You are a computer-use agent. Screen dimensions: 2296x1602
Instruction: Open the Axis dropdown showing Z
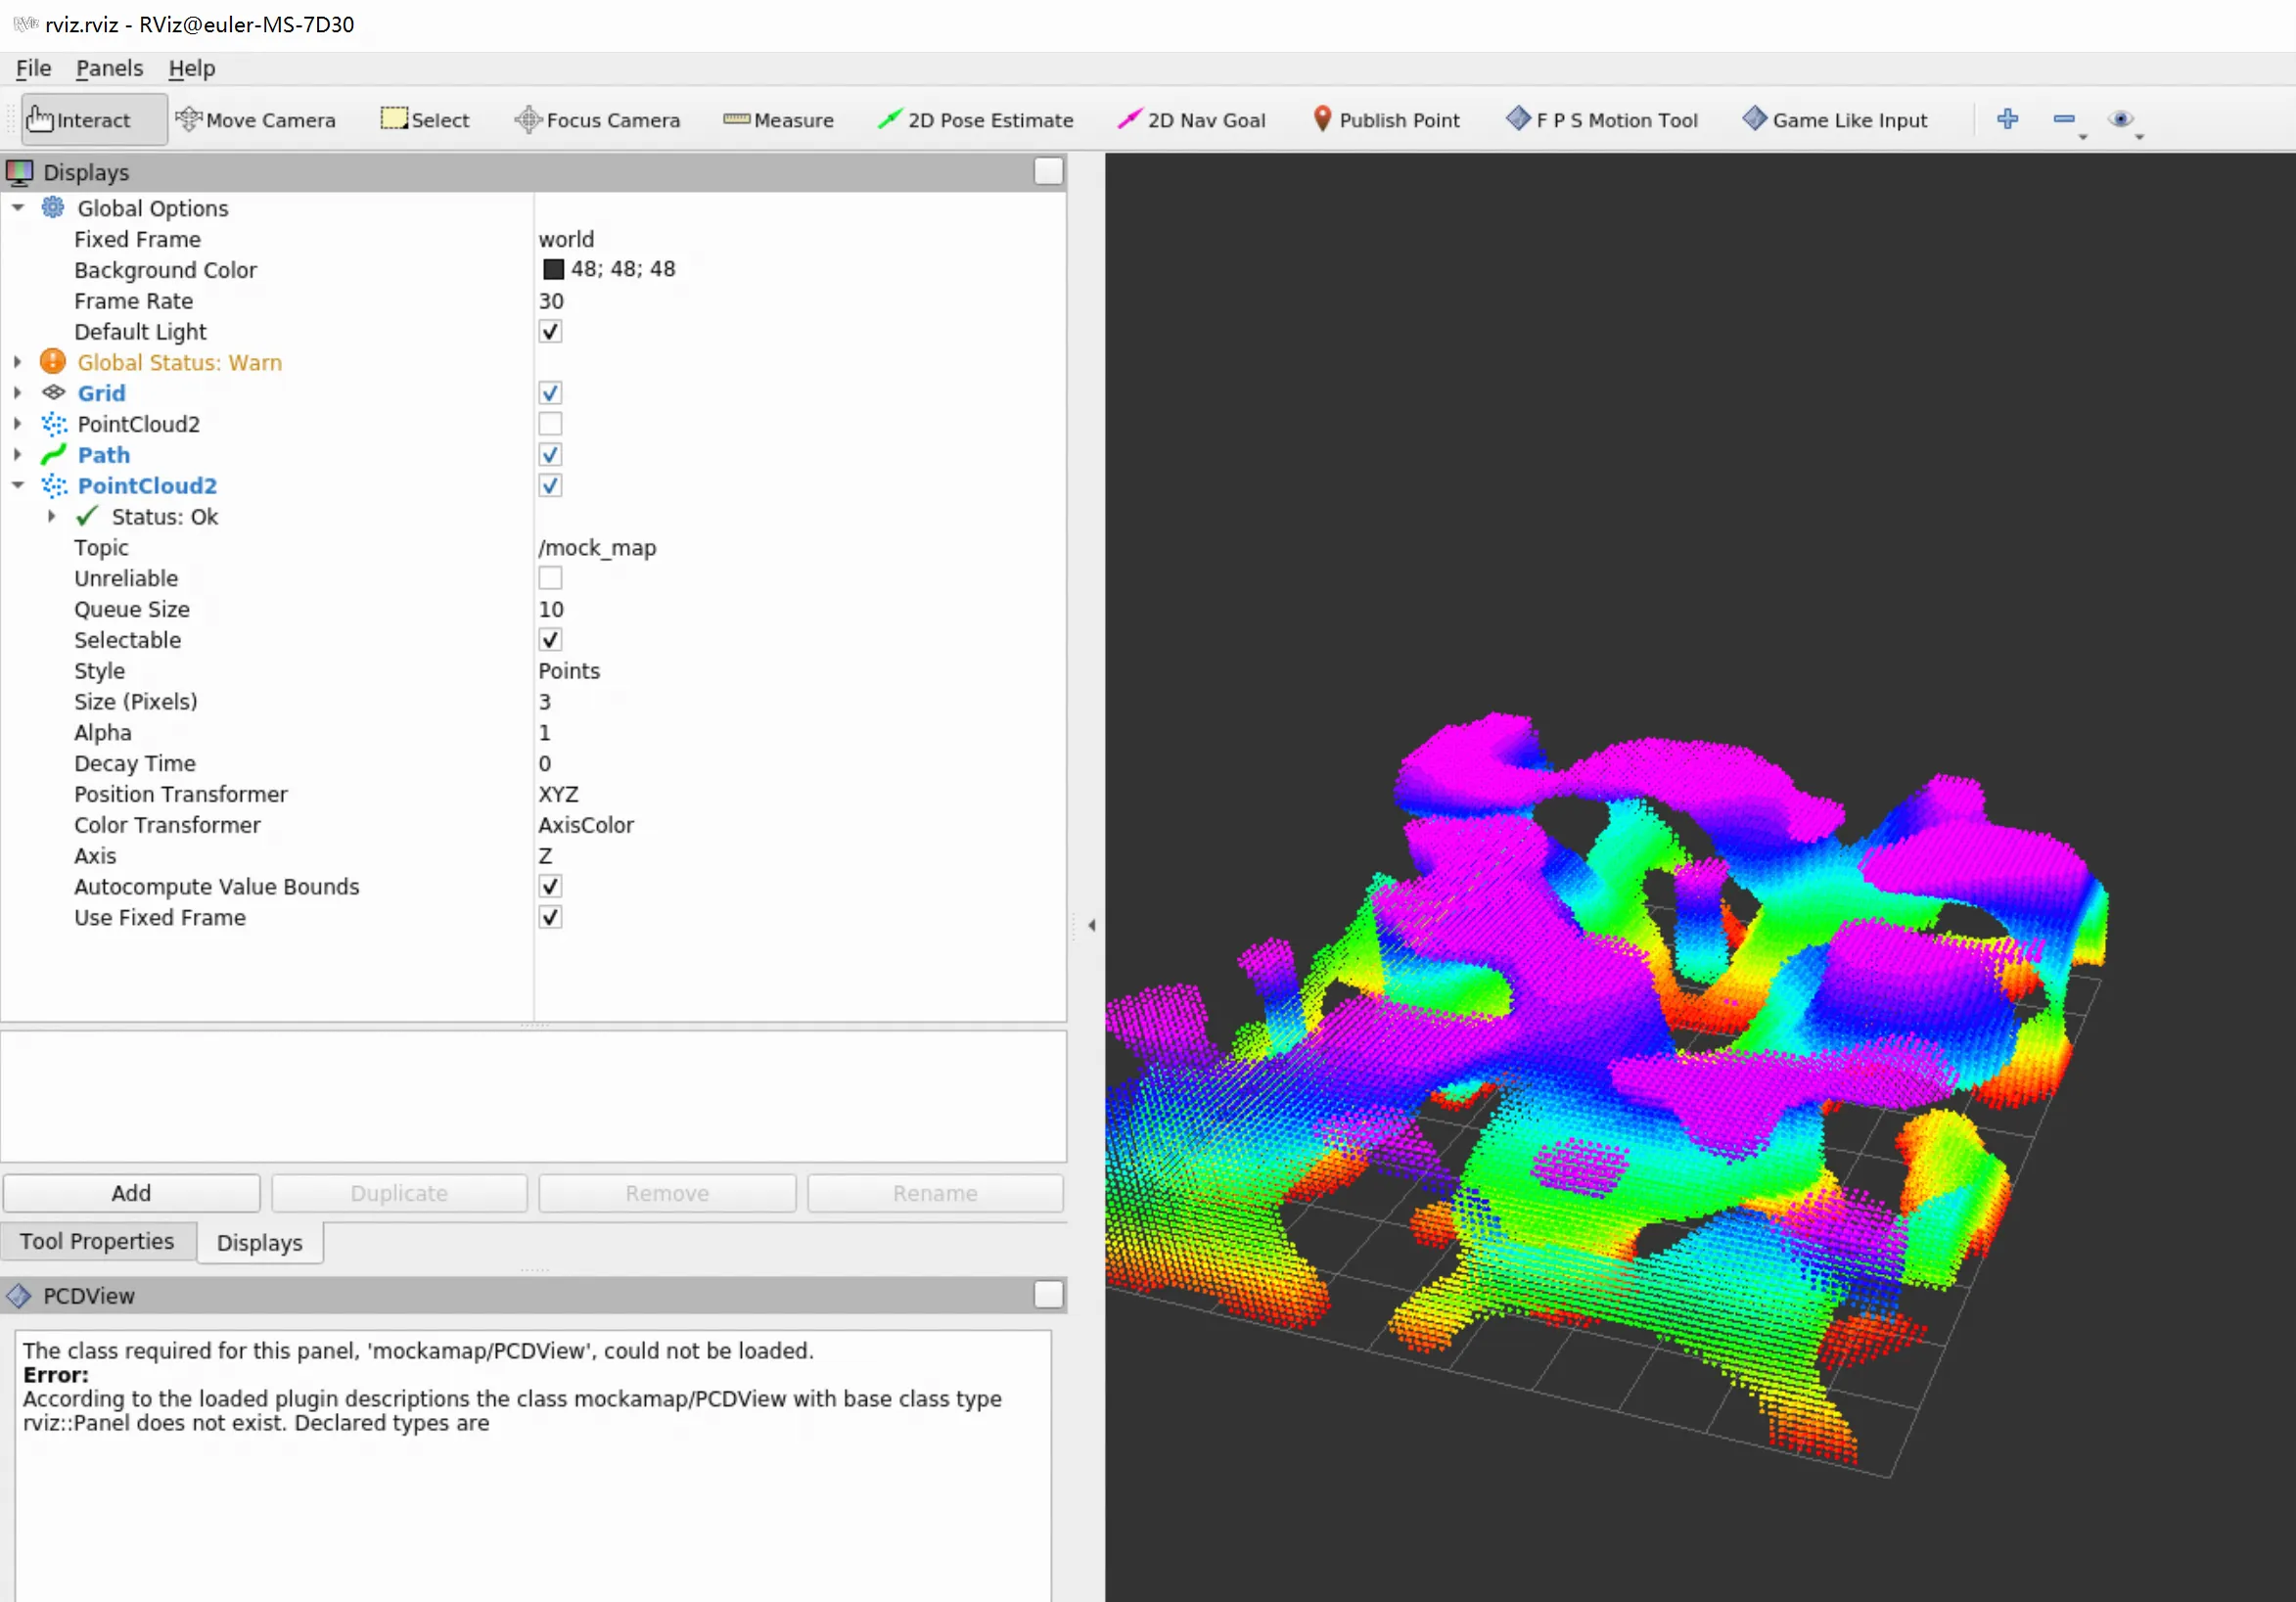click(x=800, y=856)
